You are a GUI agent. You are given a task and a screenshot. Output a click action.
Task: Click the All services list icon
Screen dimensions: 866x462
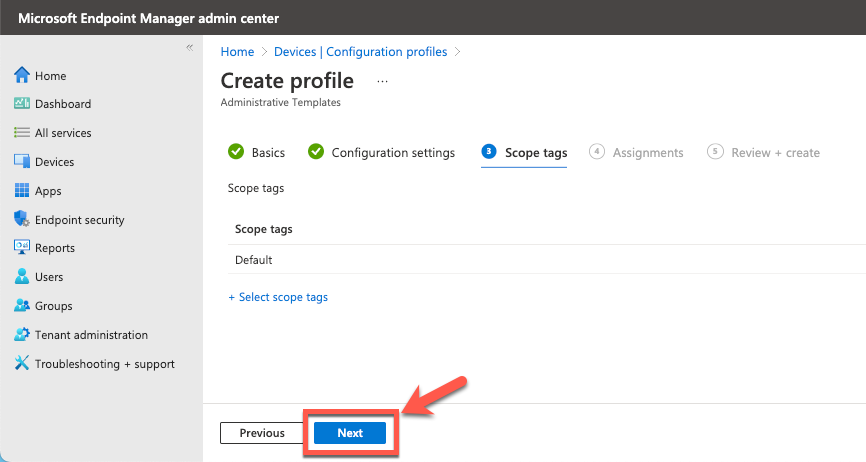pyautogui.click(x=22, y=132)
